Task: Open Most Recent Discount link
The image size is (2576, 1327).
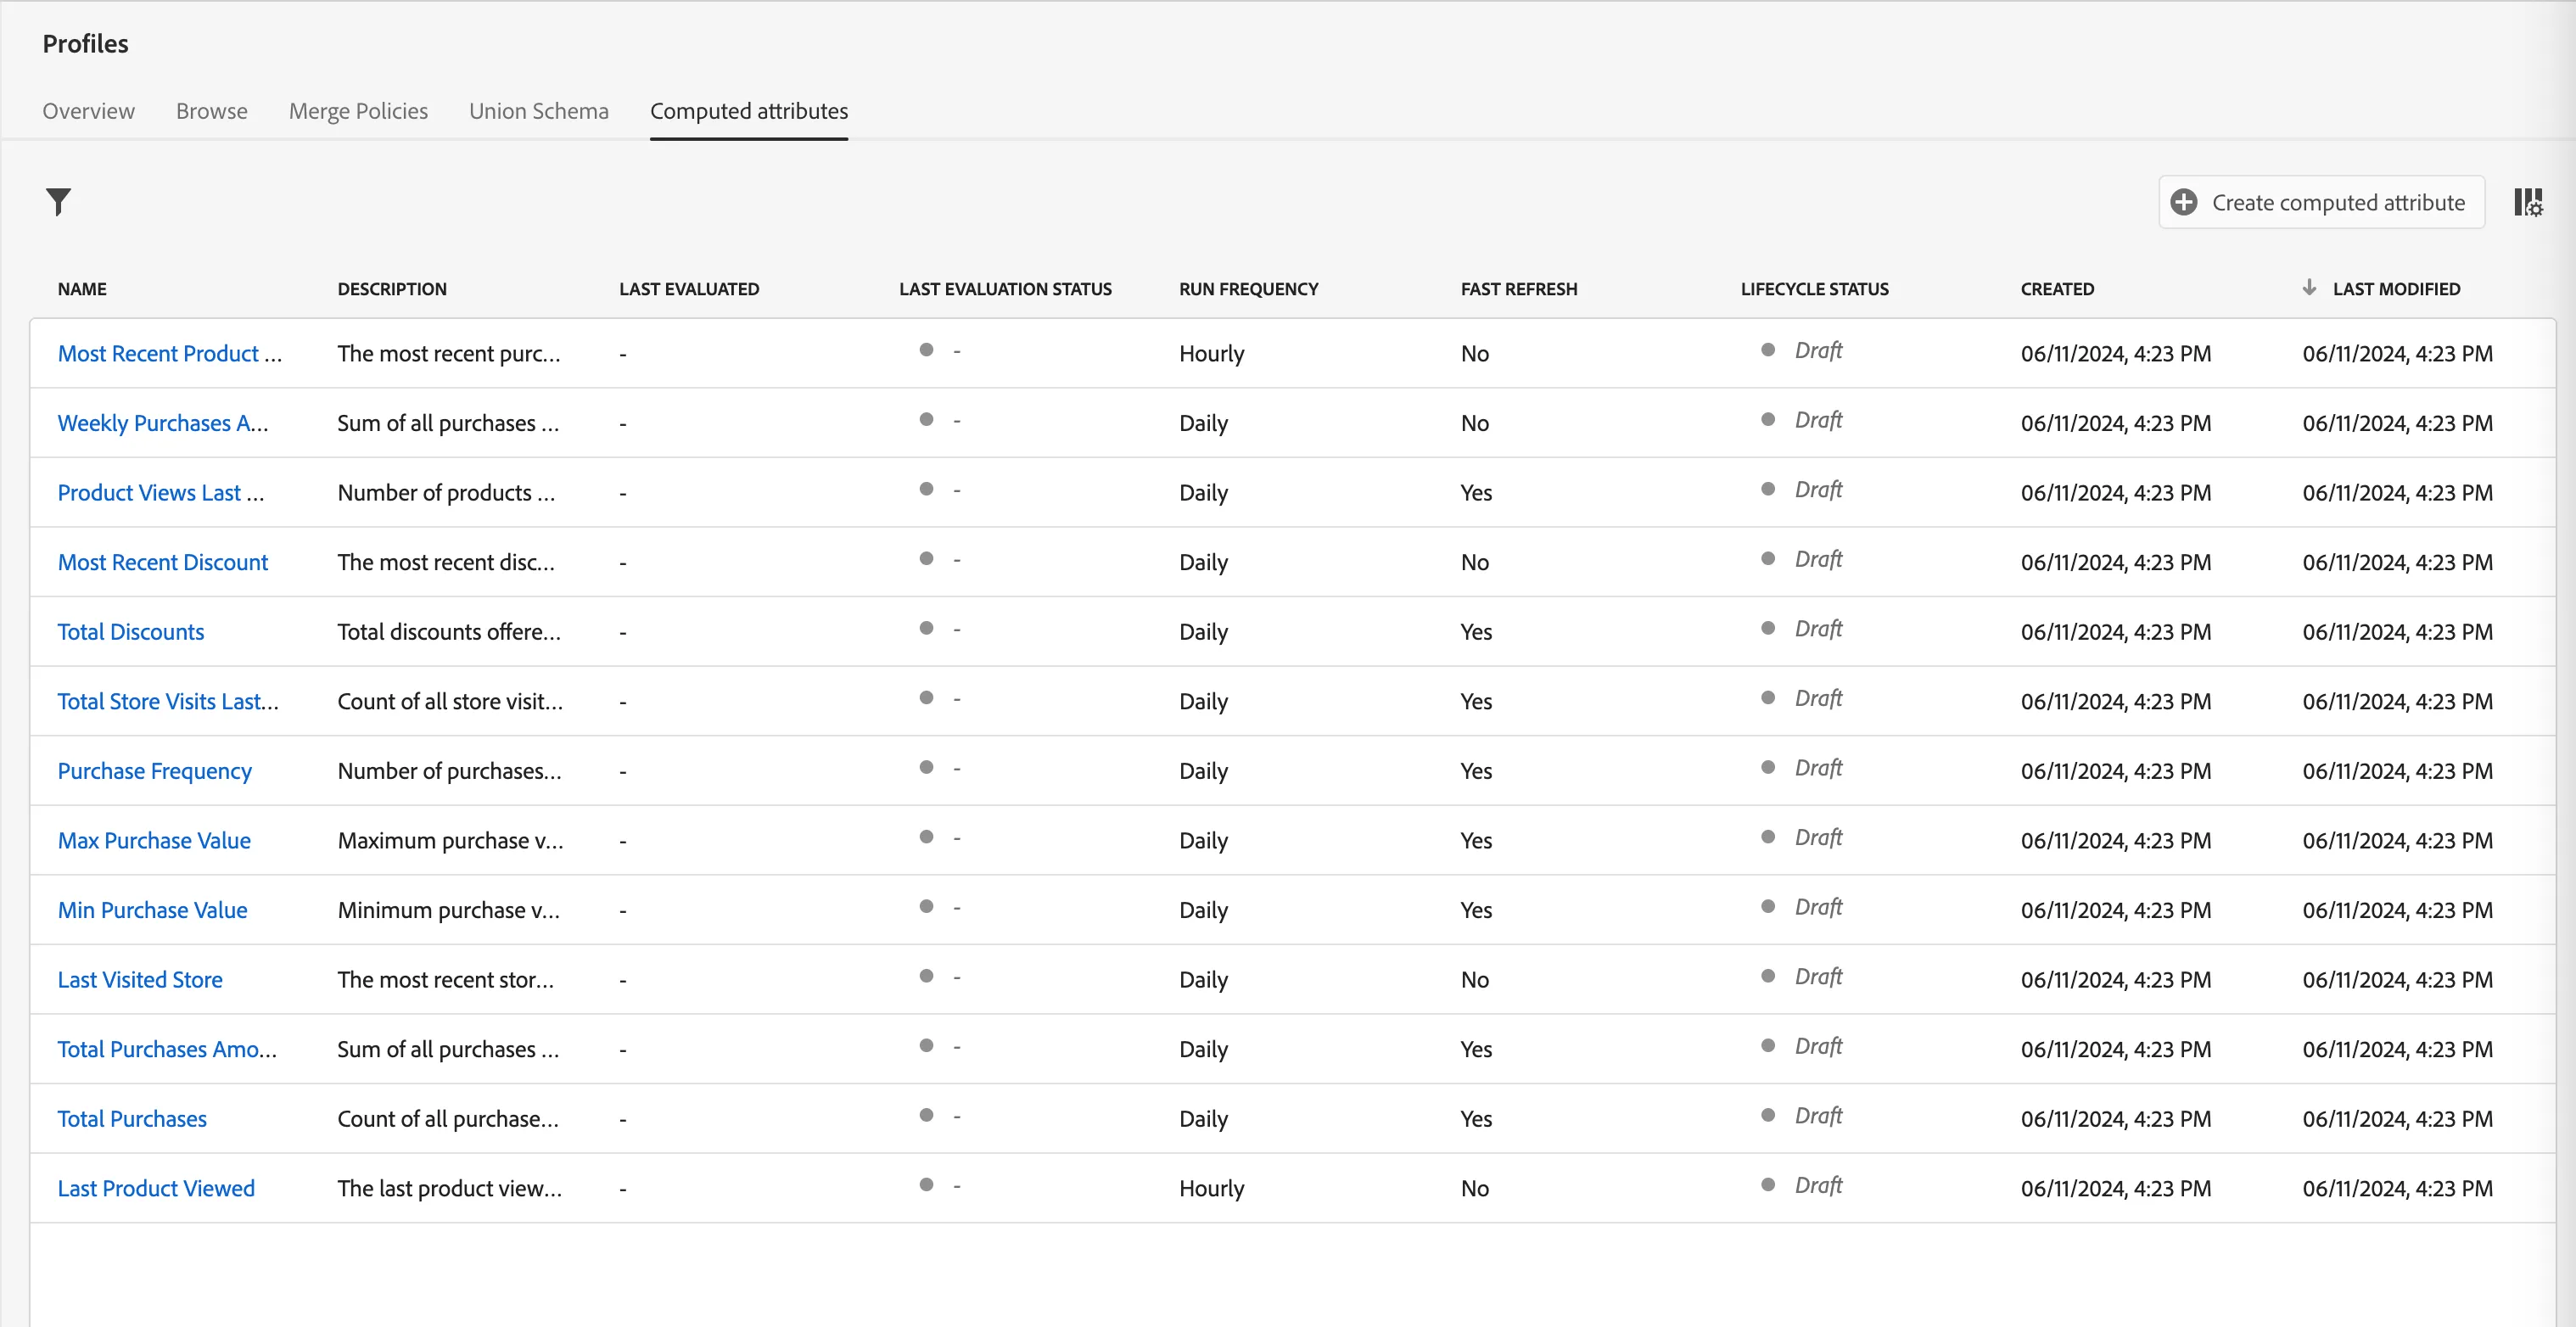Action: [x=163, y=562]
